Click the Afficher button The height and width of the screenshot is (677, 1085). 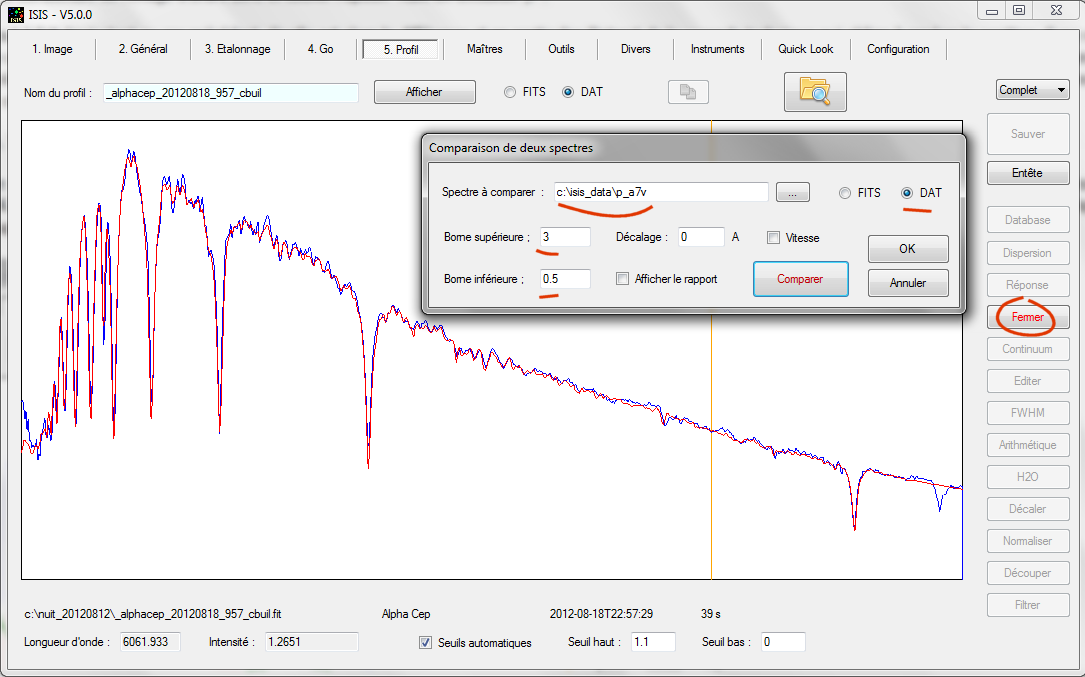[x=424, y=92]
